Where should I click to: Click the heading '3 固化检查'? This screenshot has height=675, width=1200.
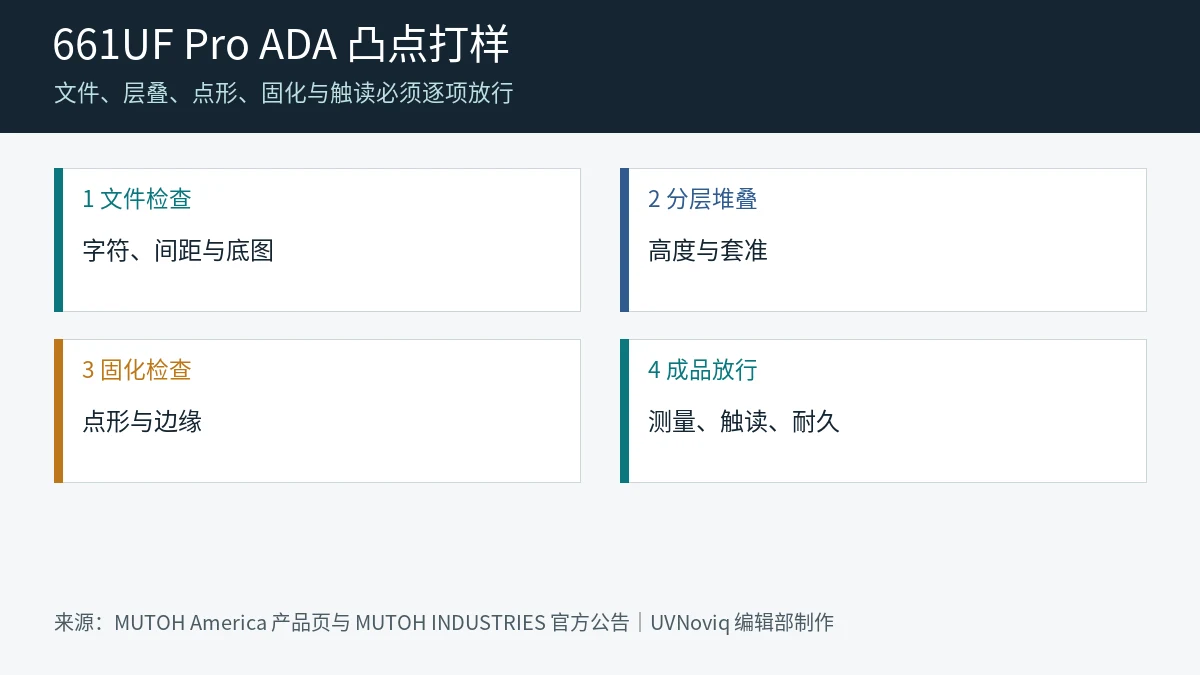click(137, 370)
